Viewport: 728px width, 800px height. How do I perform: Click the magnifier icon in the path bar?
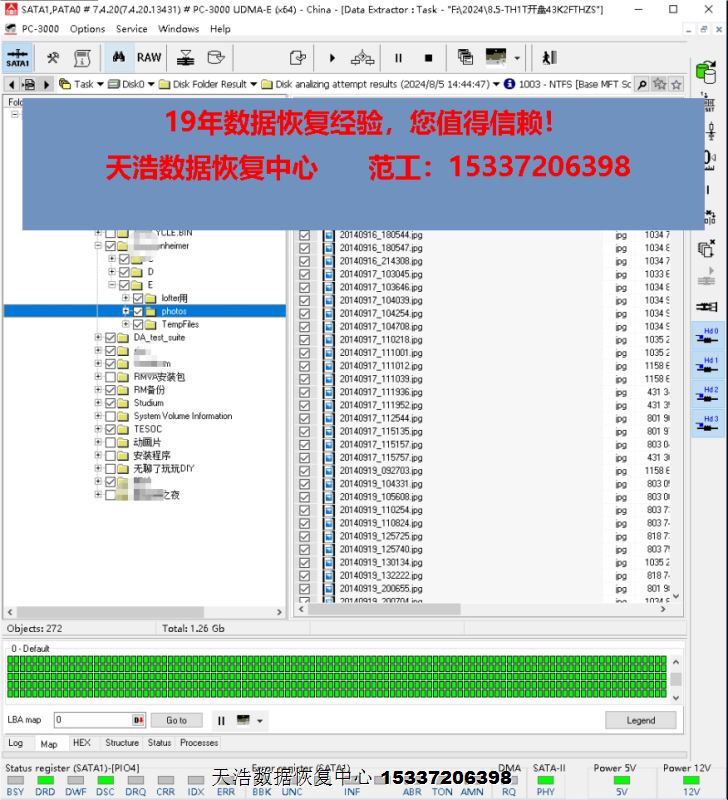pos(642,84)
